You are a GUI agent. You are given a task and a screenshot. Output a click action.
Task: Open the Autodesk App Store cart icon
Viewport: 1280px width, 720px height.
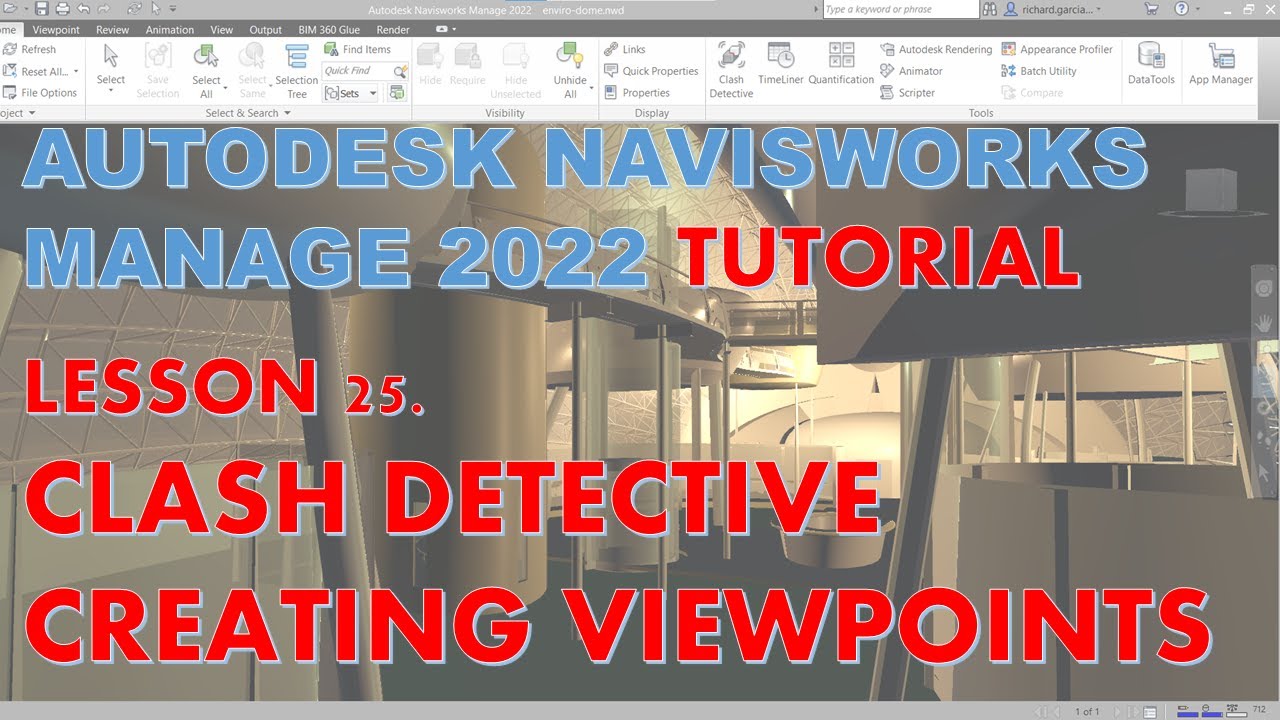(x=1151, y=9)
